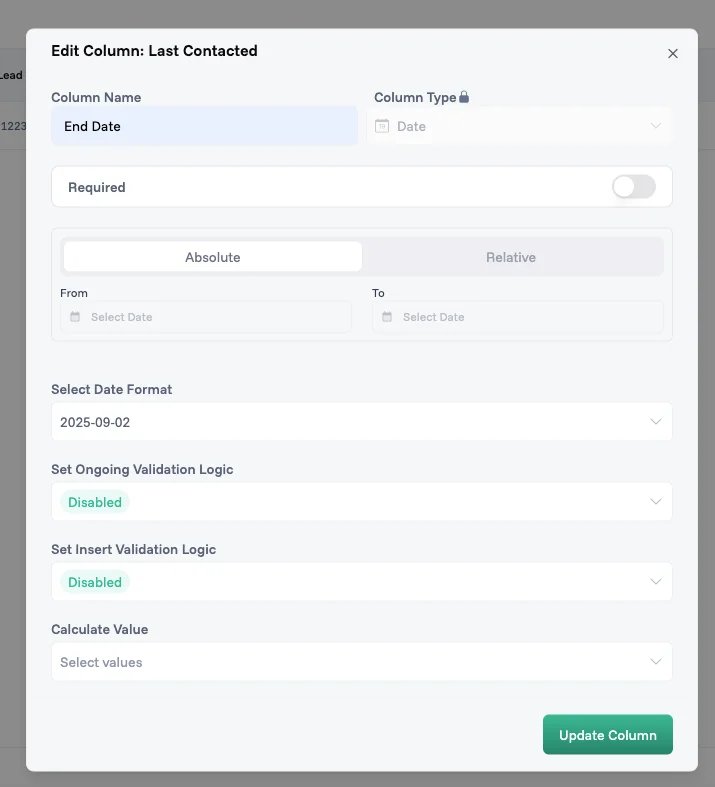The height and width of the screenshot is (787, 715).
Task: Click the Update Column button
Action: pos(607,735)
